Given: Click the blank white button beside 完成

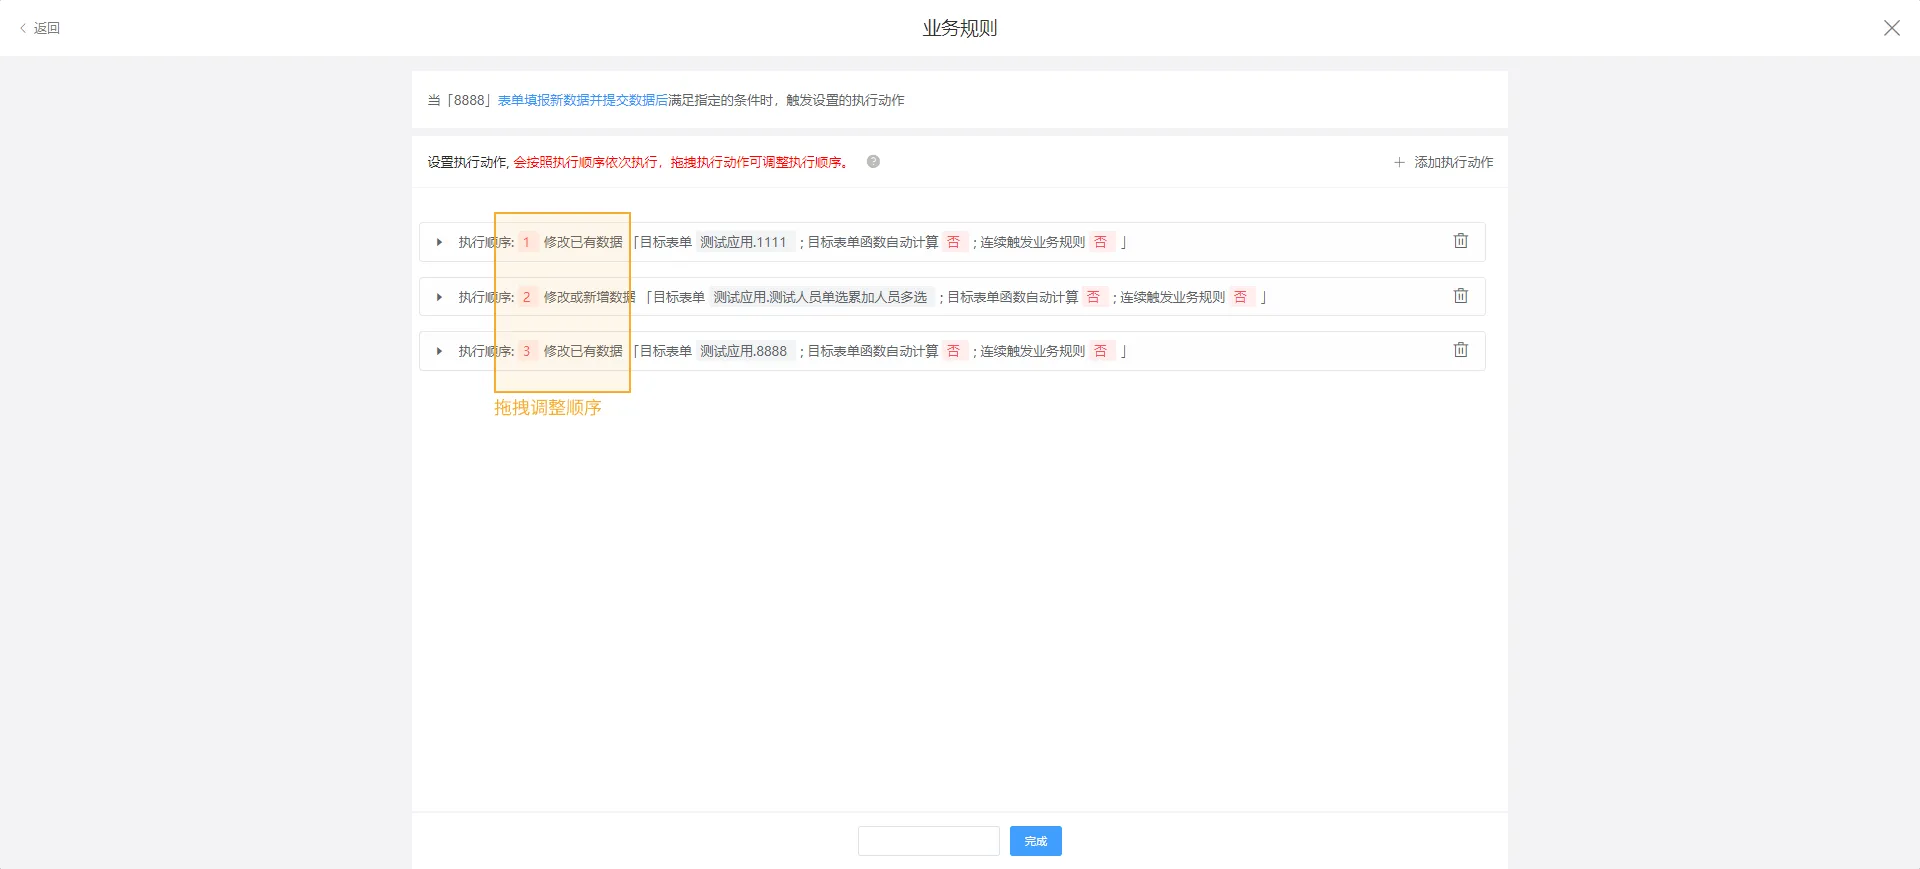Looking at the screenshot, I should (928, 841).
